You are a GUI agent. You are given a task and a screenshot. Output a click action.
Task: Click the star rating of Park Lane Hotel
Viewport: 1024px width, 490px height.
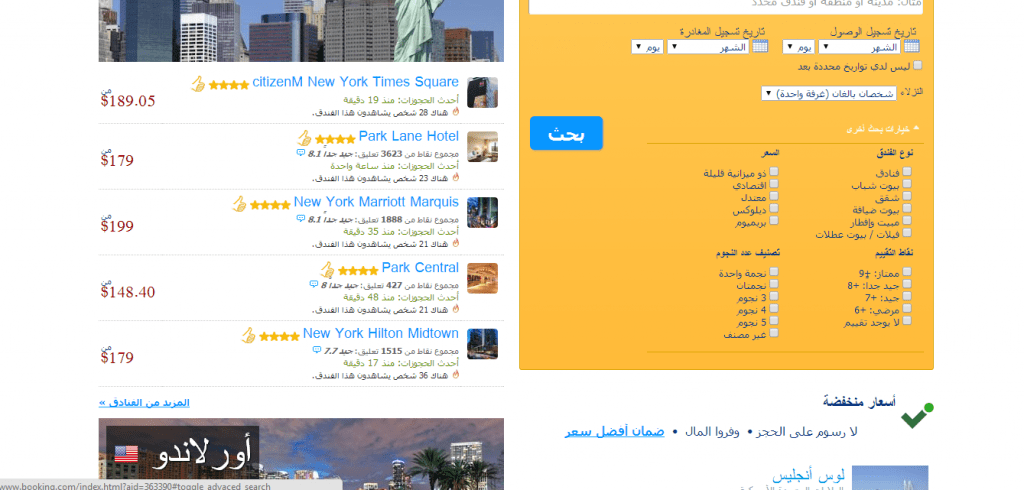[x=335, y=139]
